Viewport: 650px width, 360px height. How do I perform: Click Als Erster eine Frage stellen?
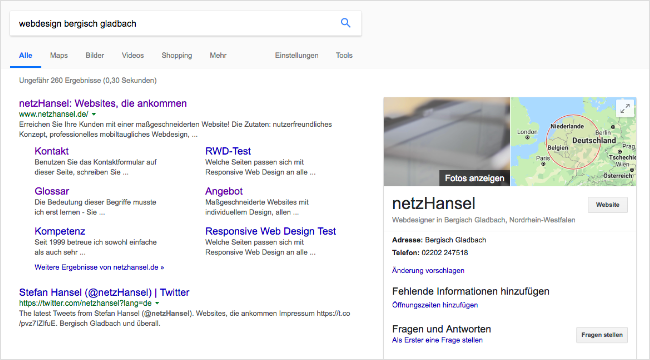point(437,340)
